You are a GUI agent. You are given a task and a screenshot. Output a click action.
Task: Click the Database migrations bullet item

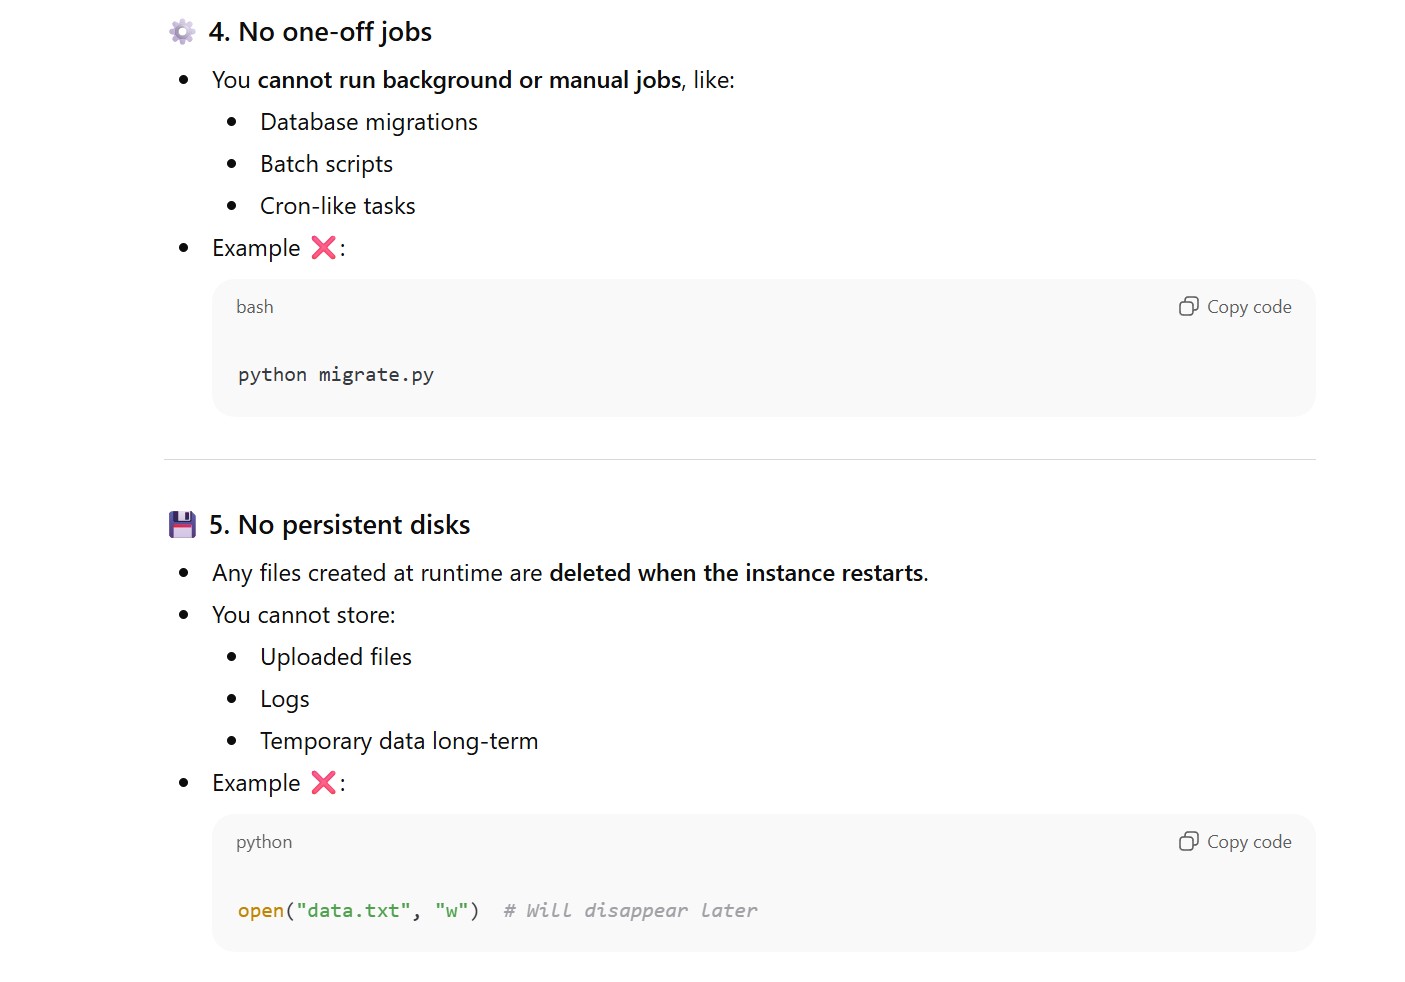coord(368,122)
